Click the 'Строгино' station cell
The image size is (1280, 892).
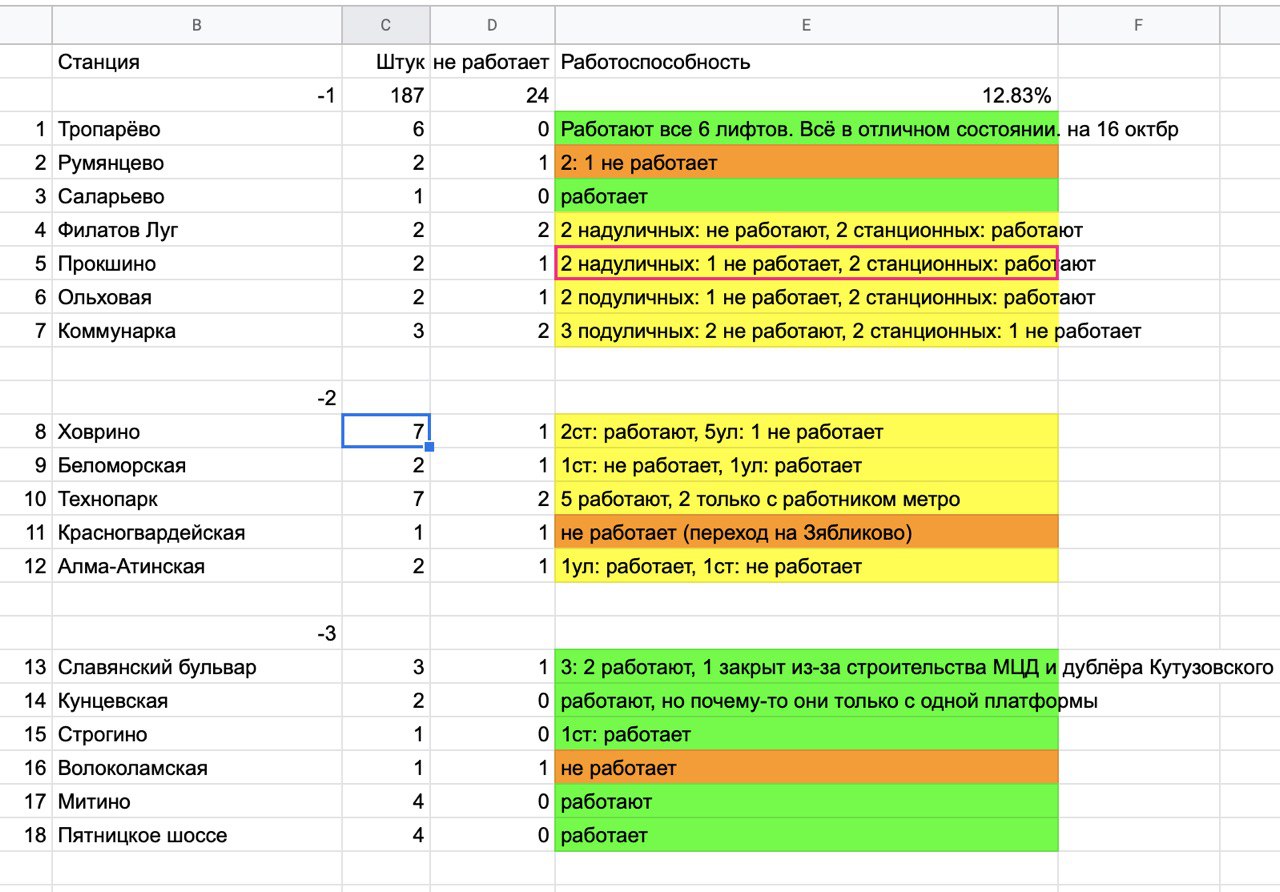[x=197, y=734]
